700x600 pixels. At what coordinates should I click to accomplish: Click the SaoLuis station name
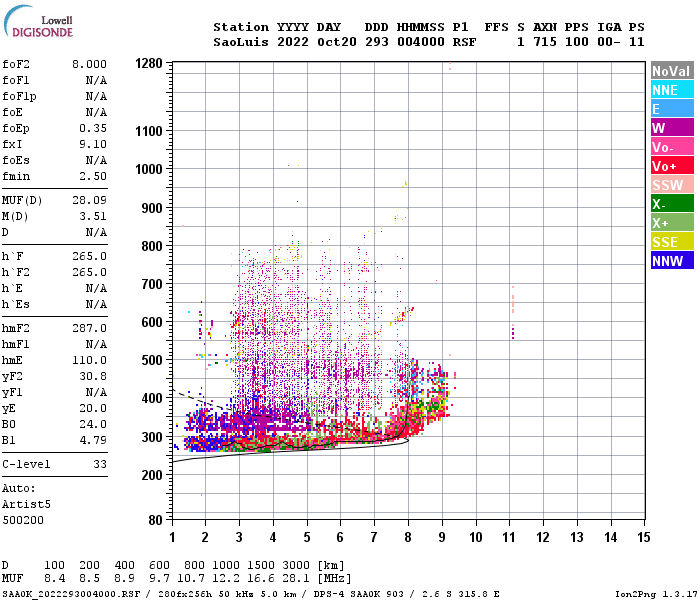(241, 42)
